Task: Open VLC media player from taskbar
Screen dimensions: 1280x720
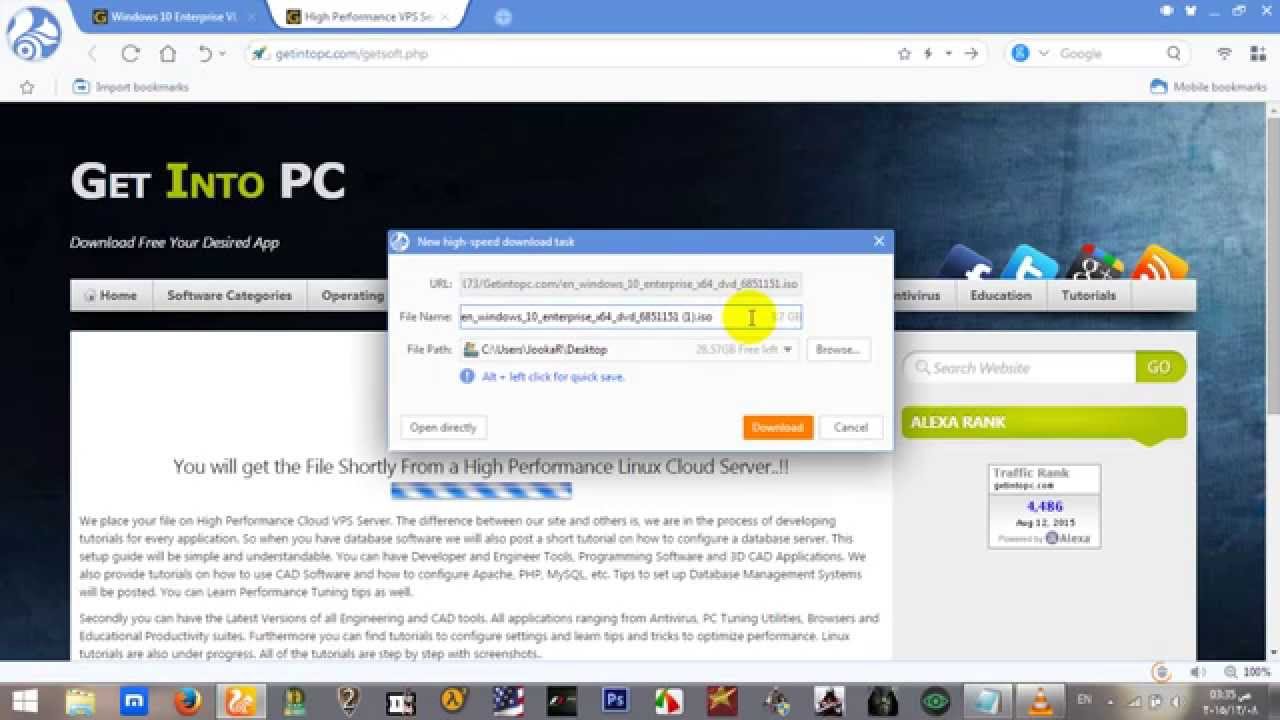Action: (1041, 701)
